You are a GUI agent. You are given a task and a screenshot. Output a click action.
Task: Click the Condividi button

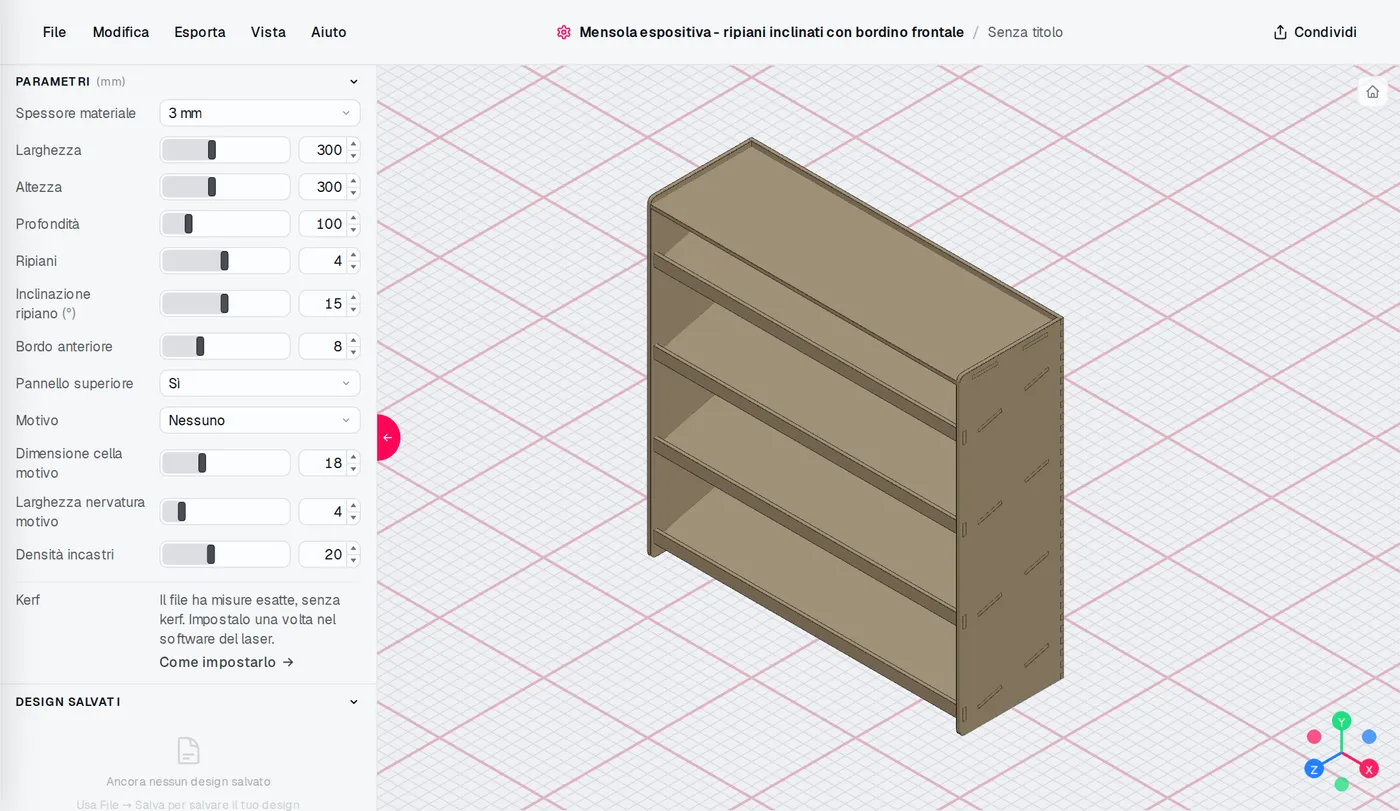point(1315,32)
